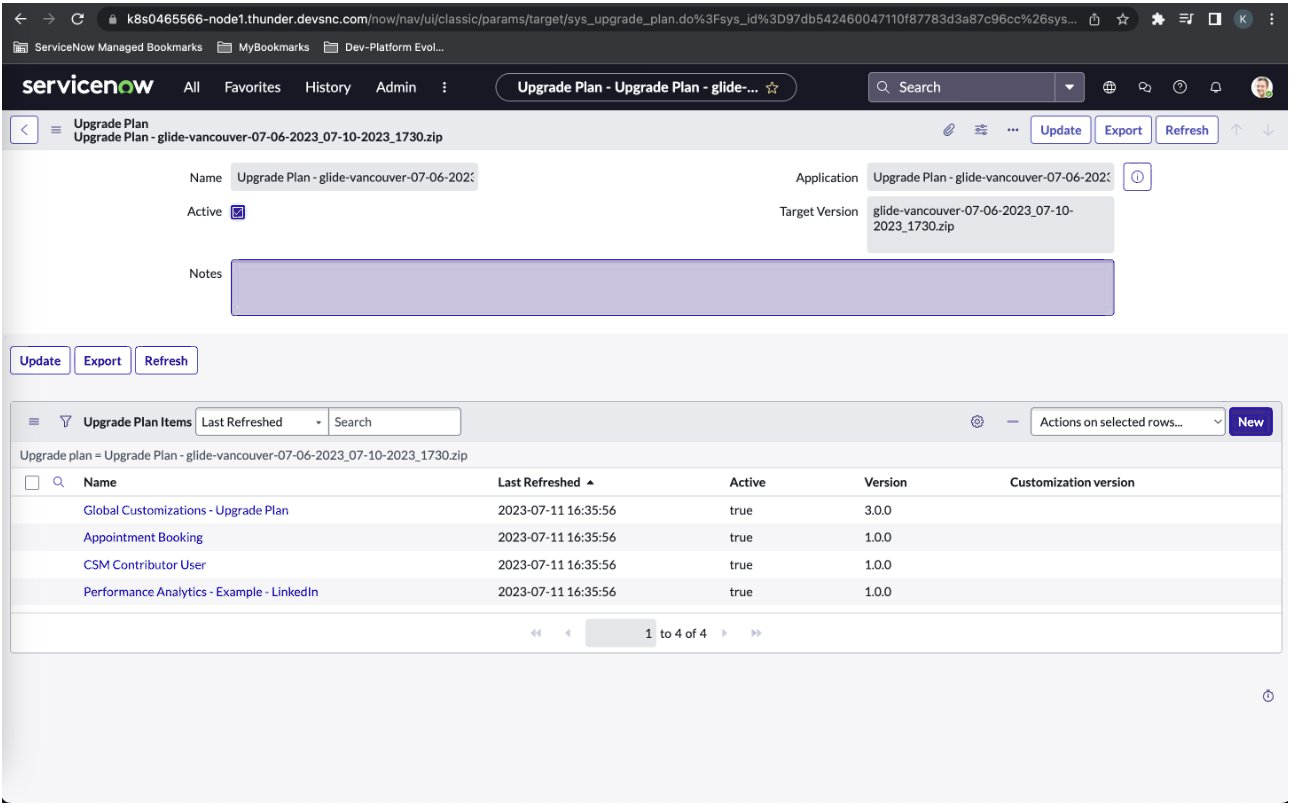Open response time stopwatch icon
The width and height of the screenshot is (1298, 810).
click(x=1268, y=696)
